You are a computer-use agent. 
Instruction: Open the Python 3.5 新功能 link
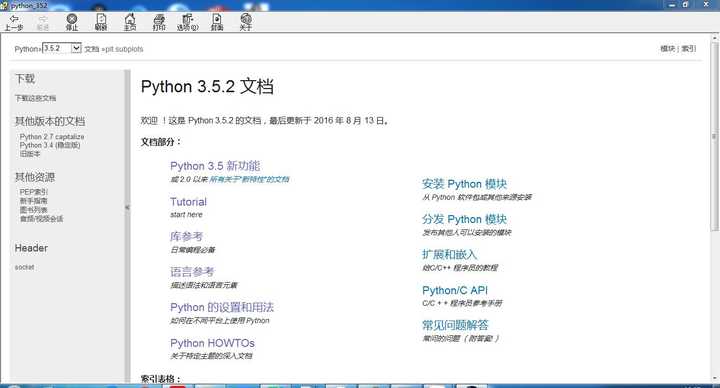[x=215, y=166]
